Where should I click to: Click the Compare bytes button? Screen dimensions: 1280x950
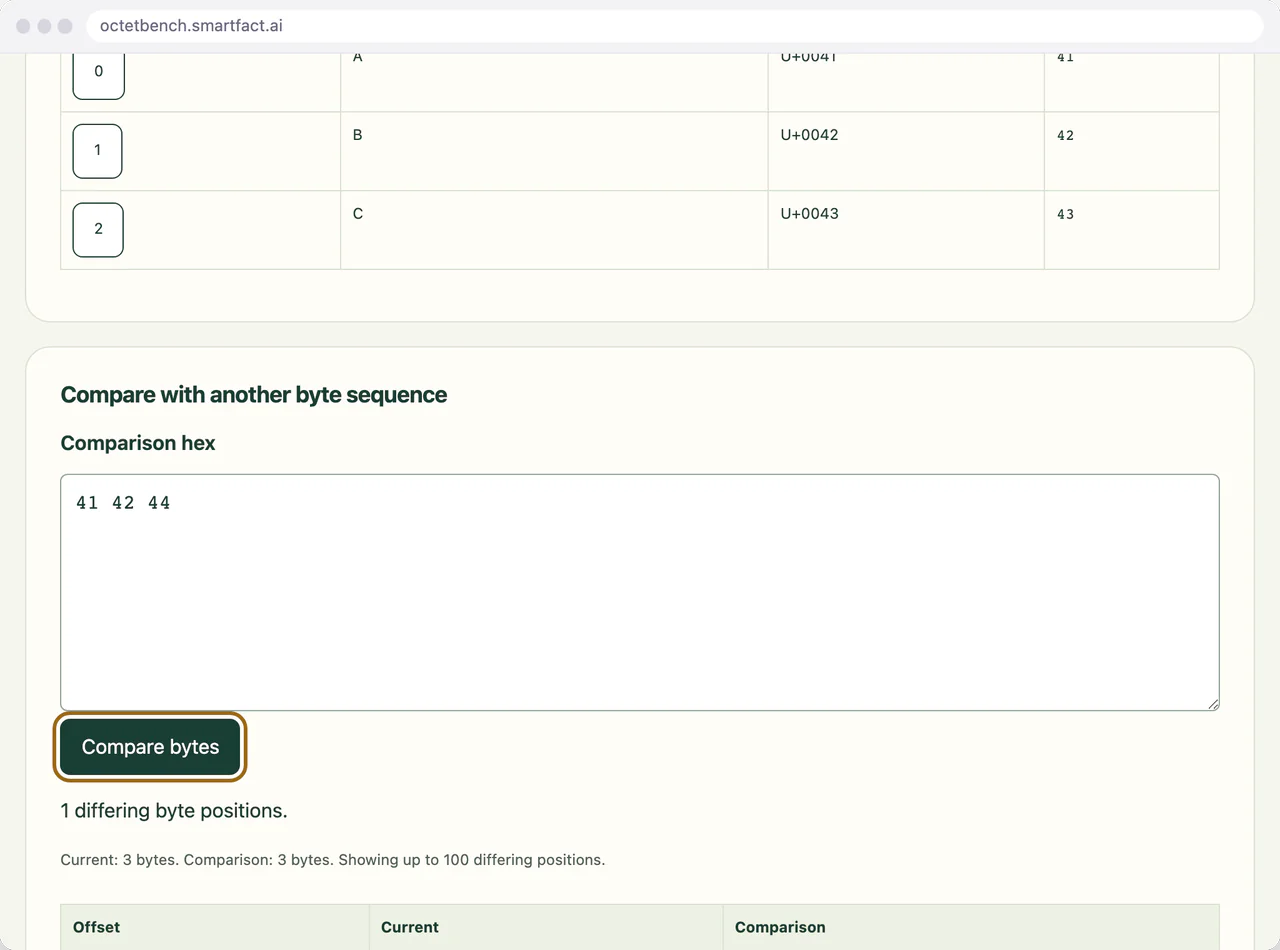point(150,747)
